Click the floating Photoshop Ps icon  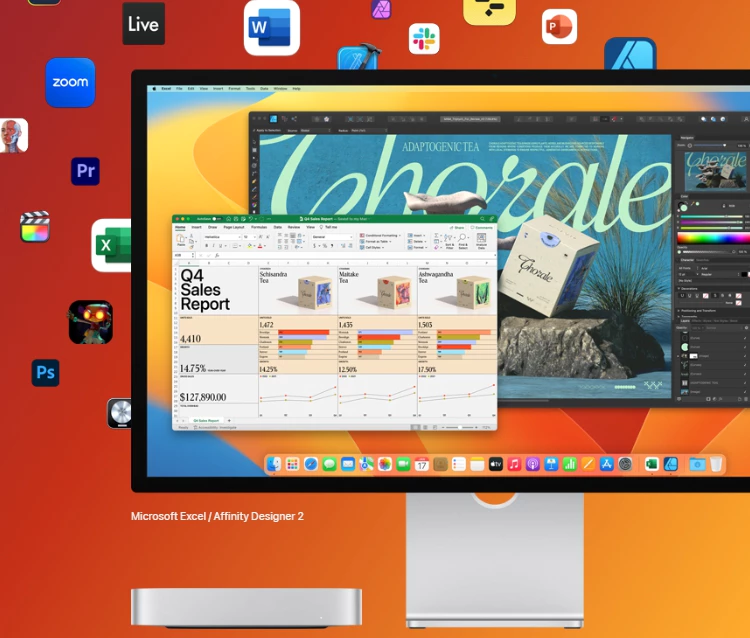(x=45, y=373)
